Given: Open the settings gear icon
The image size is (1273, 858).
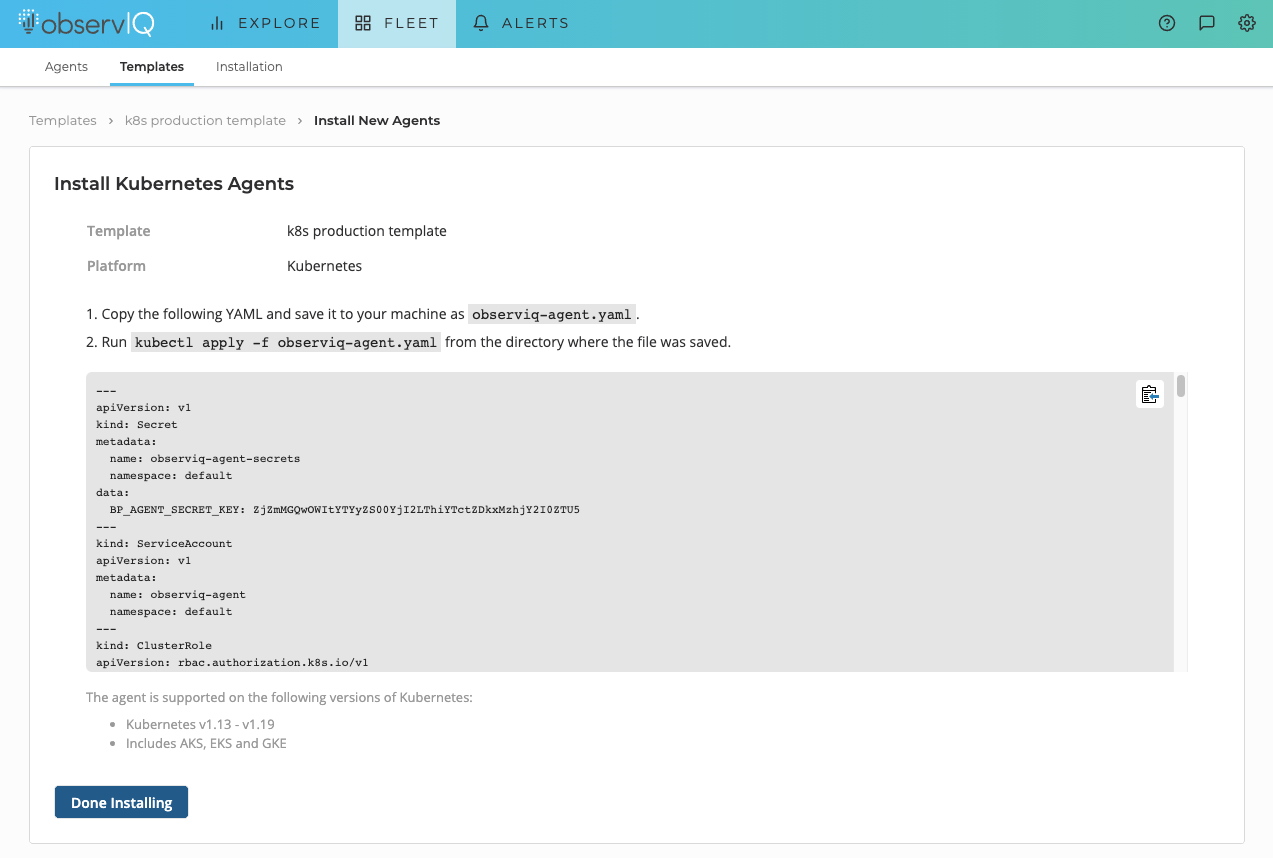Looking at the screenshot, I should (x=1247, y=23).
